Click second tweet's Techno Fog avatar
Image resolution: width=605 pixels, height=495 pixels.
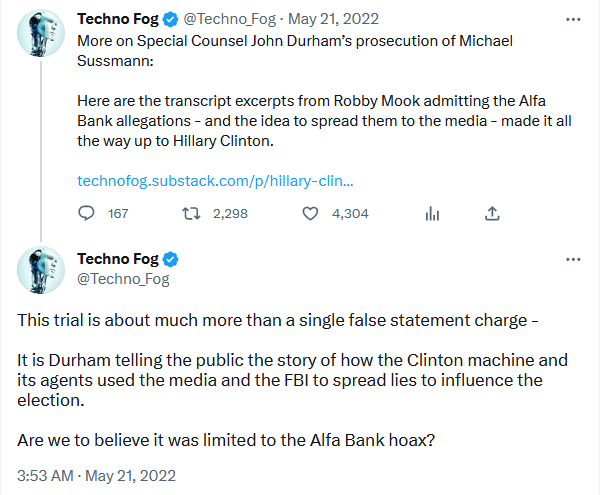[41, 270]
